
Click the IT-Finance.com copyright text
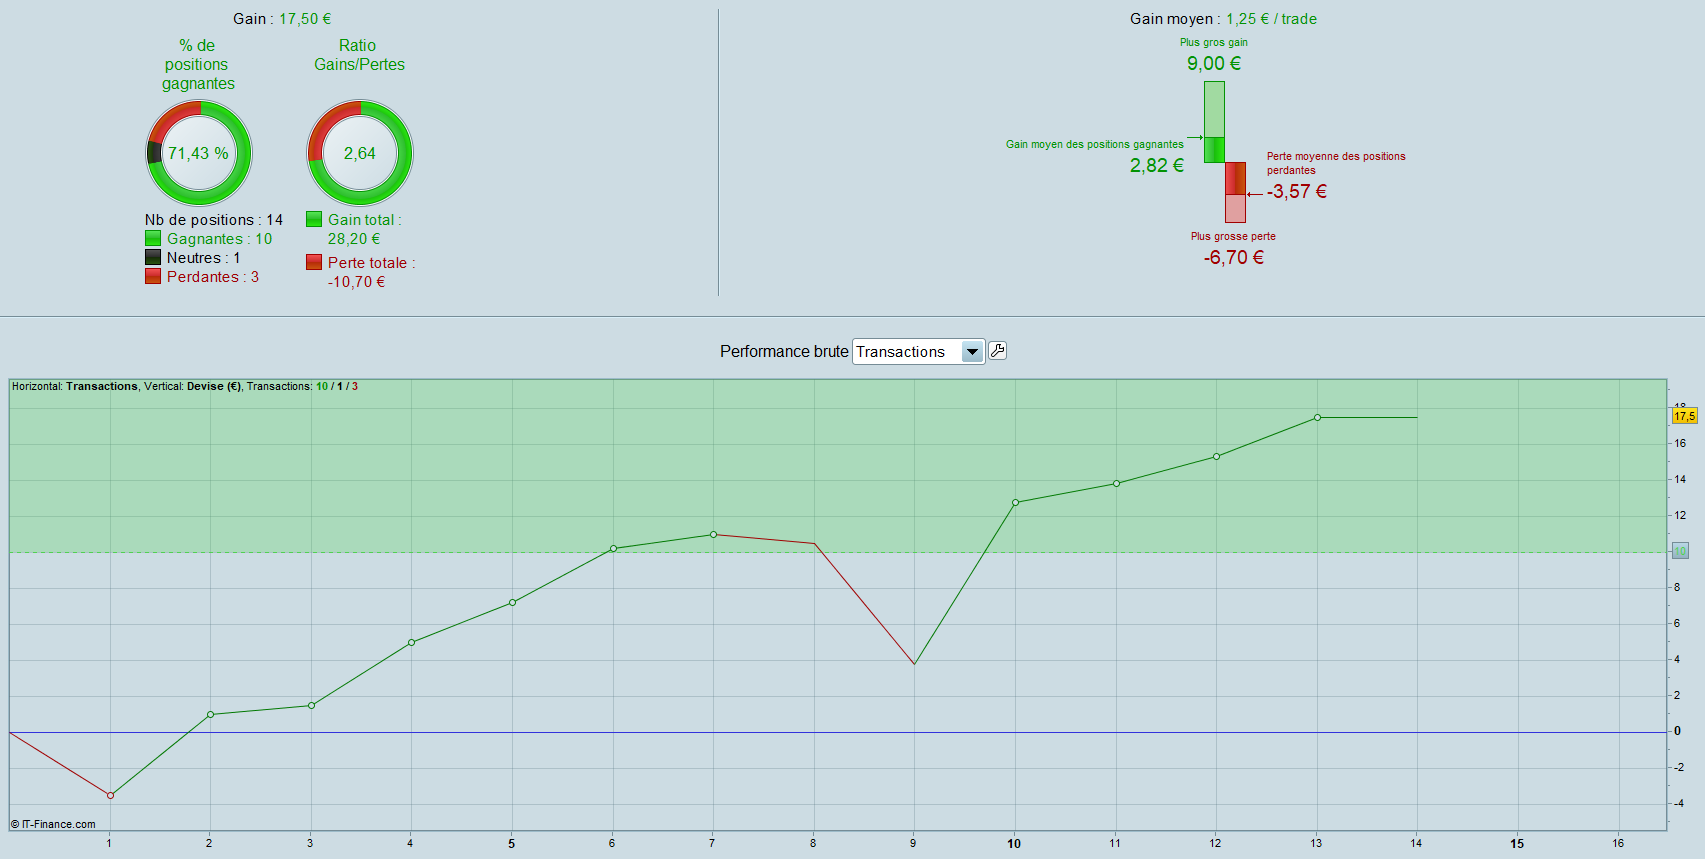54,825
